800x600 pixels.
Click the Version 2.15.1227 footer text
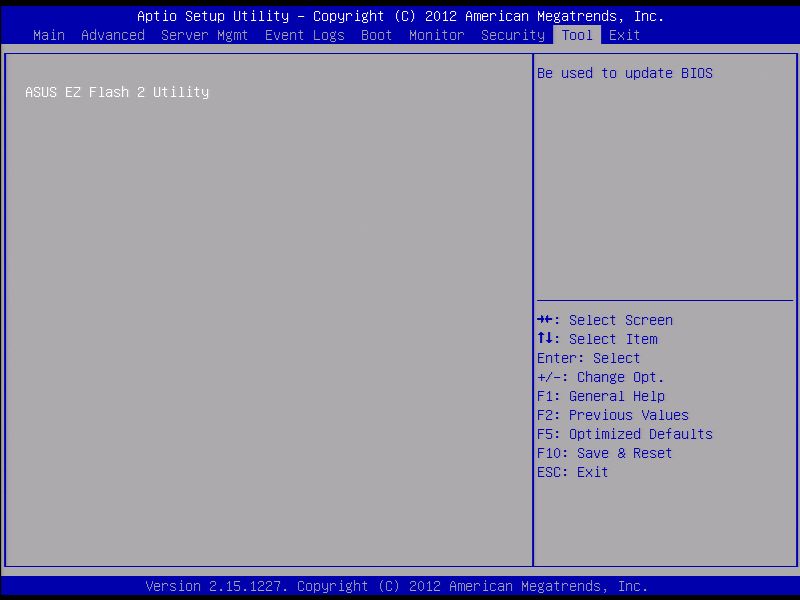click(x=396, y=586)
